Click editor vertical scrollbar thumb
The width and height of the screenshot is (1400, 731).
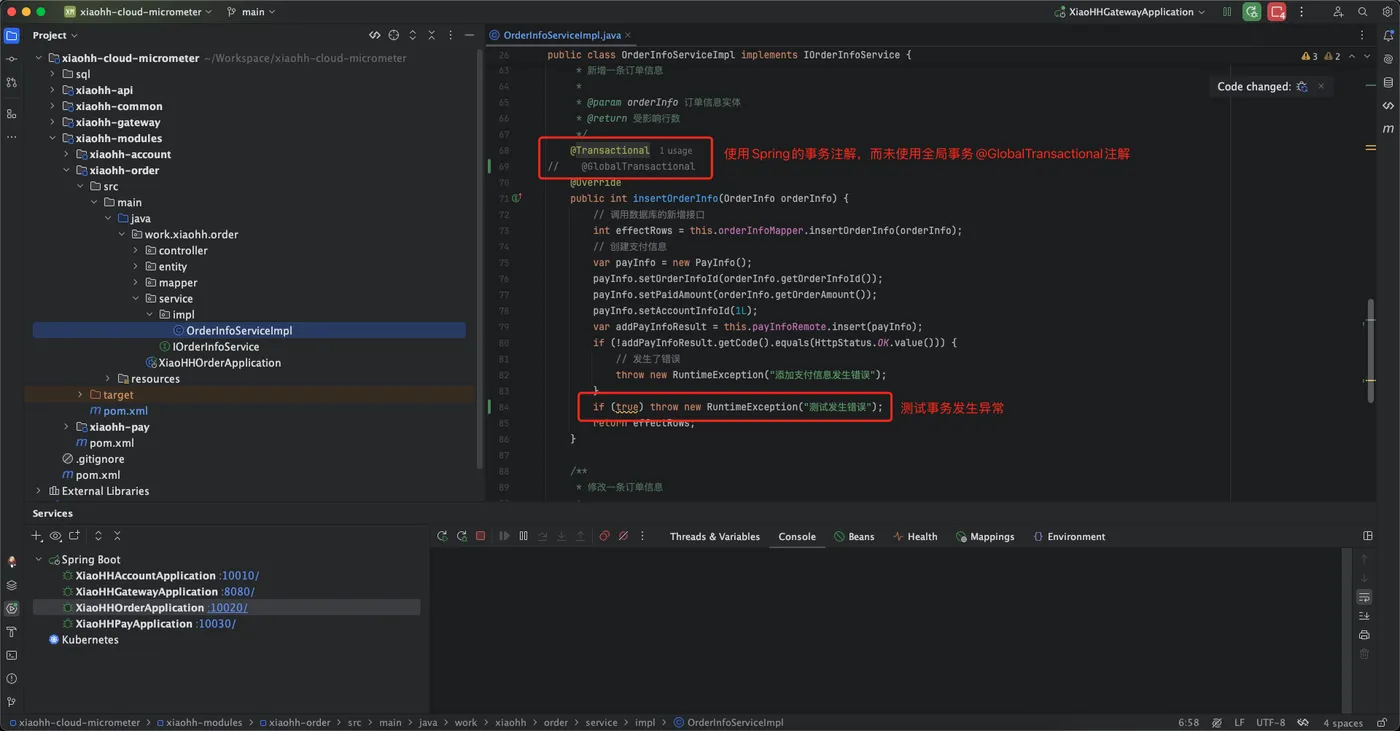click(1371, 350)
